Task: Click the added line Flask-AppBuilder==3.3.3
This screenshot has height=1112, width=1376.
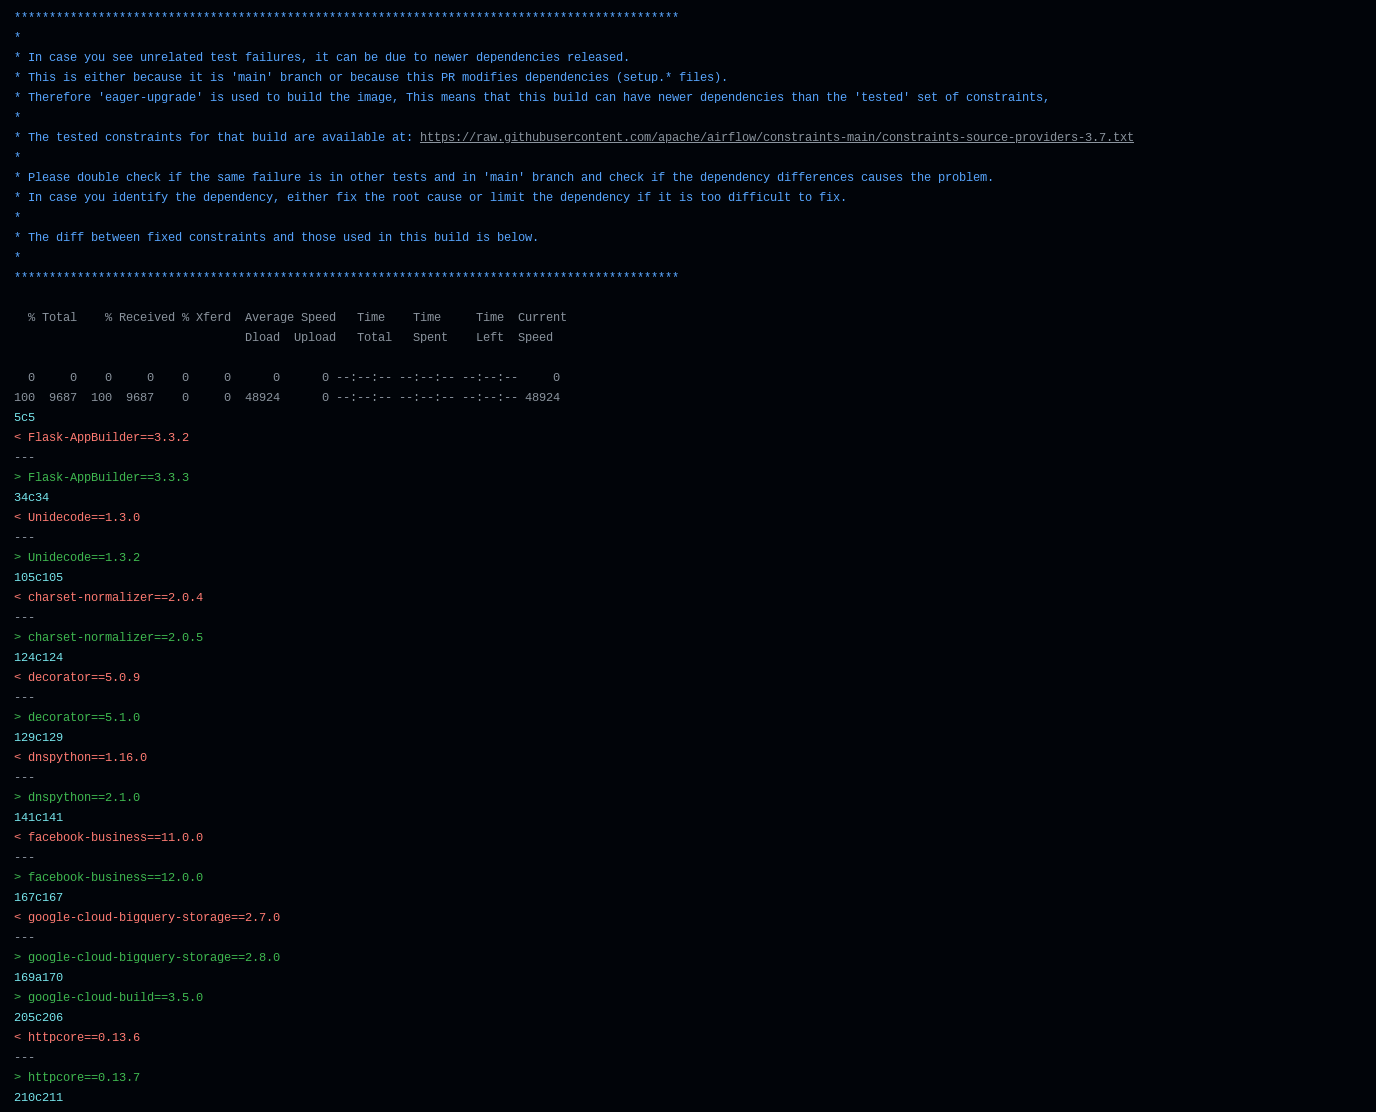Action: [101, 478]
